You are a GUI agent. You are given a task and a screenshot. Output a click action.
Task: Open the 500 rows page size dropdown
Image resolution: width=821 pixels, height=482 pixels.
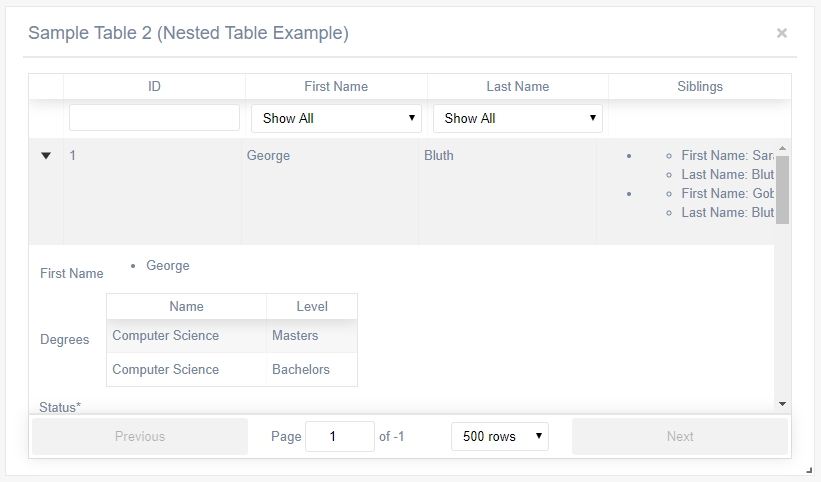(x=499, y=436)
